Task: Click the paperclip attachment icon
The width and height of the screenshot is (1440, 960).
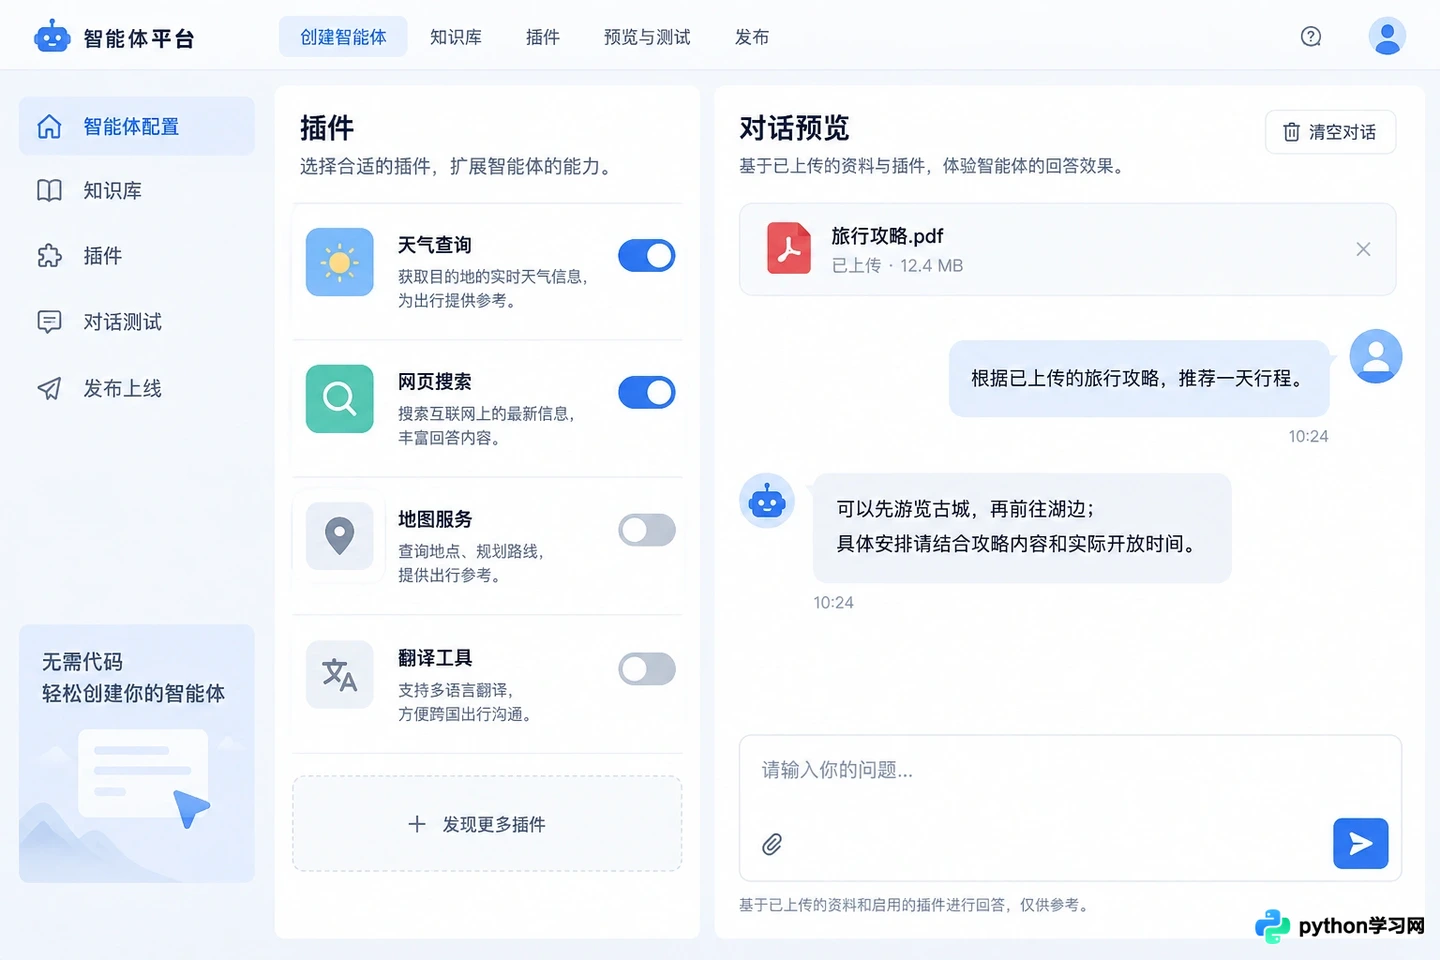Action: (x=772, y=844)
